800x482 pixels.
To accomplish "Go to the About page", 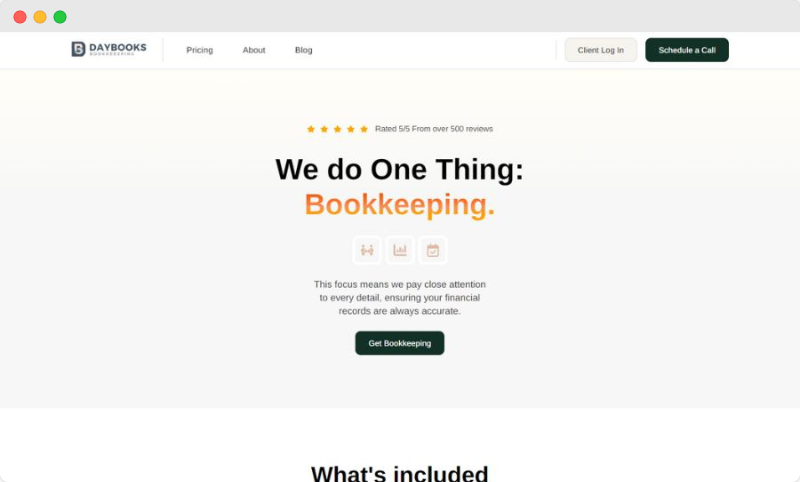I will [254, 50].
